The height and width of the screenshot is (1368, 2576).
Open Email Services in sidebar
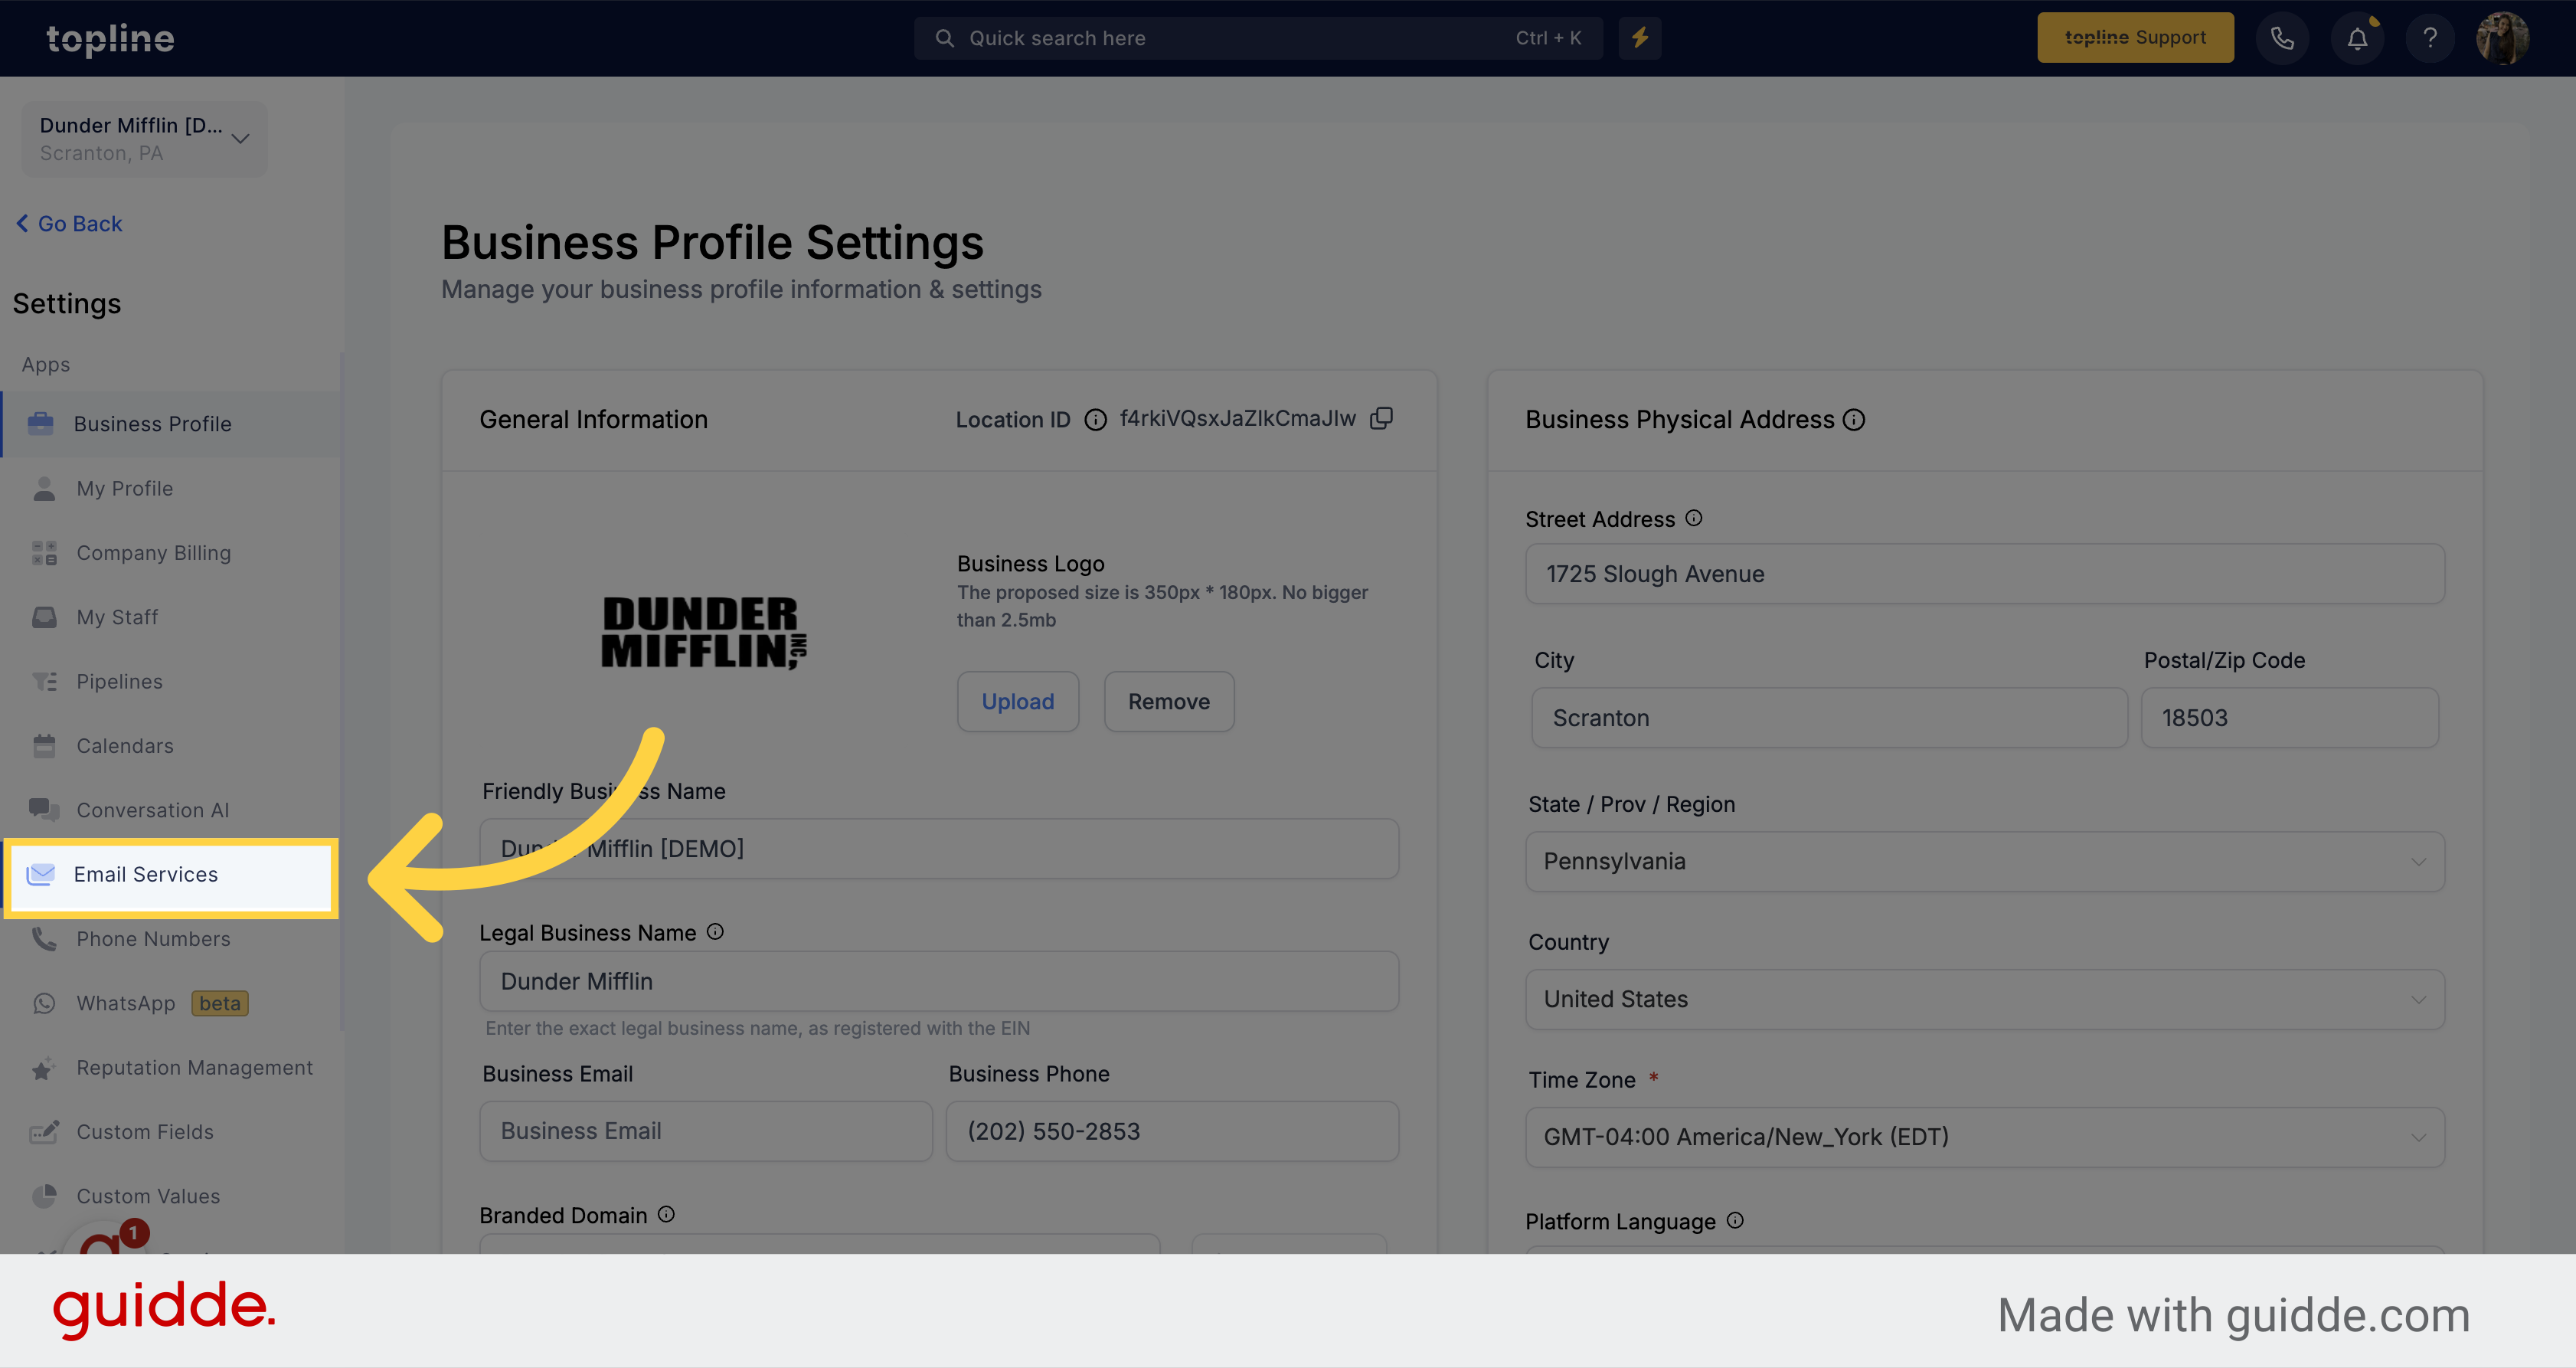(x=171, y=875)
